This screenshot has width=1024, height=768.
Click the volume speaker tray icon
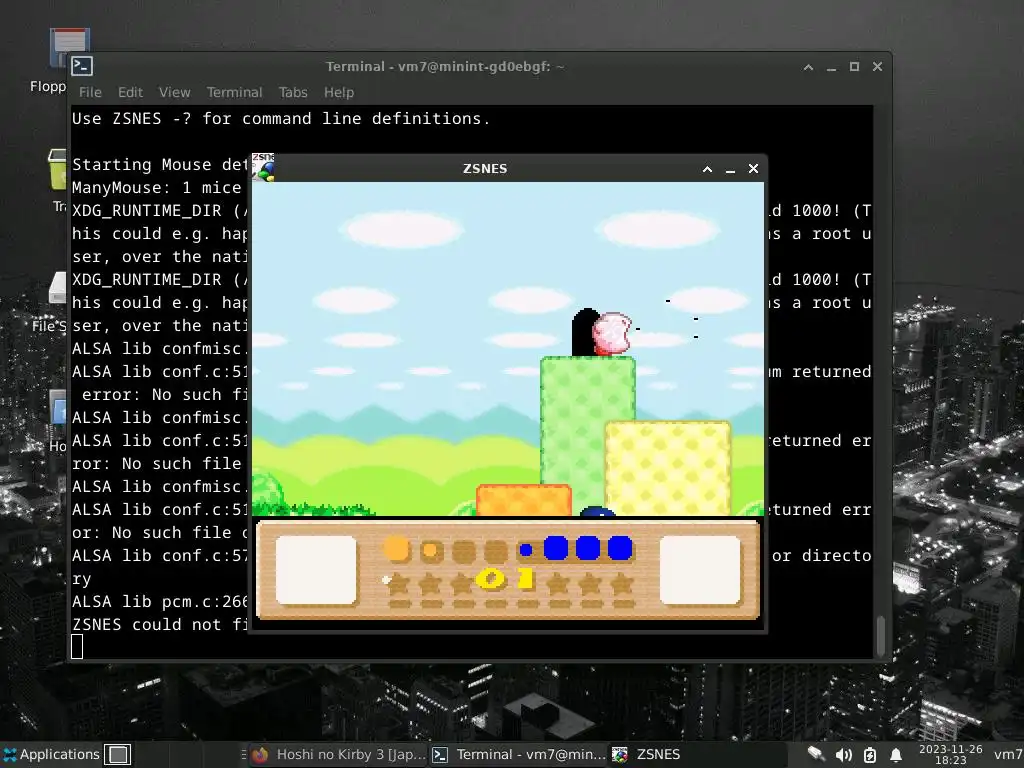click(x=843, y=755)
